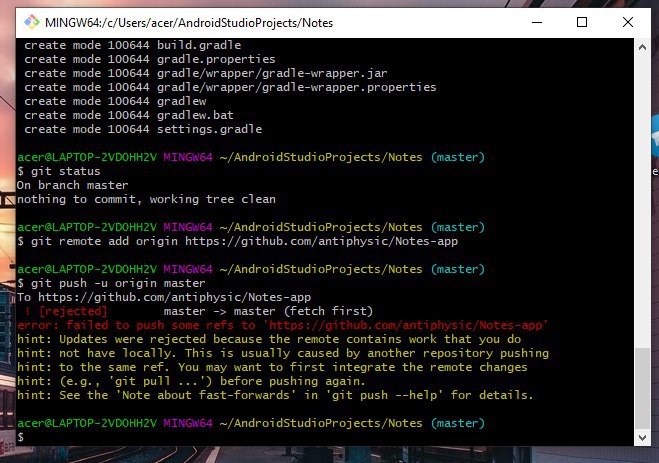The image size is (659, 463).
Task: Click the 'On branch master' output line
Action: click(73, 185)
